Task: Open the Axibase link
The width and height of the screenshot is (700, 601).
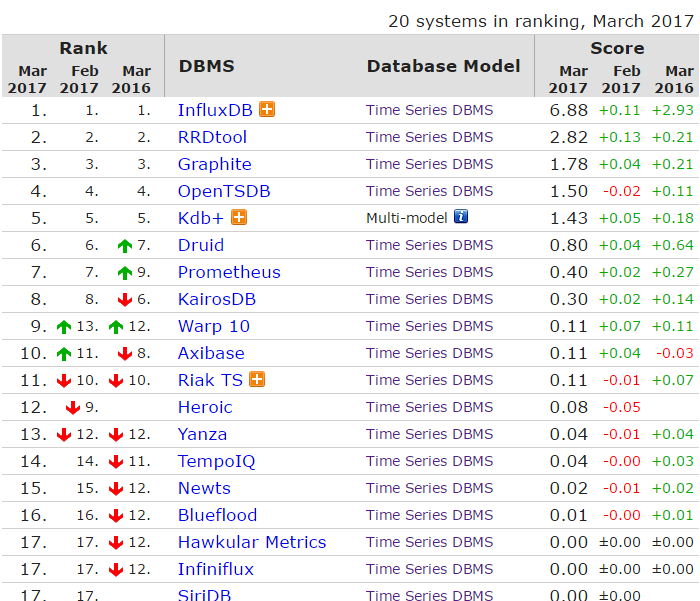Action: [x=211, y=353]
